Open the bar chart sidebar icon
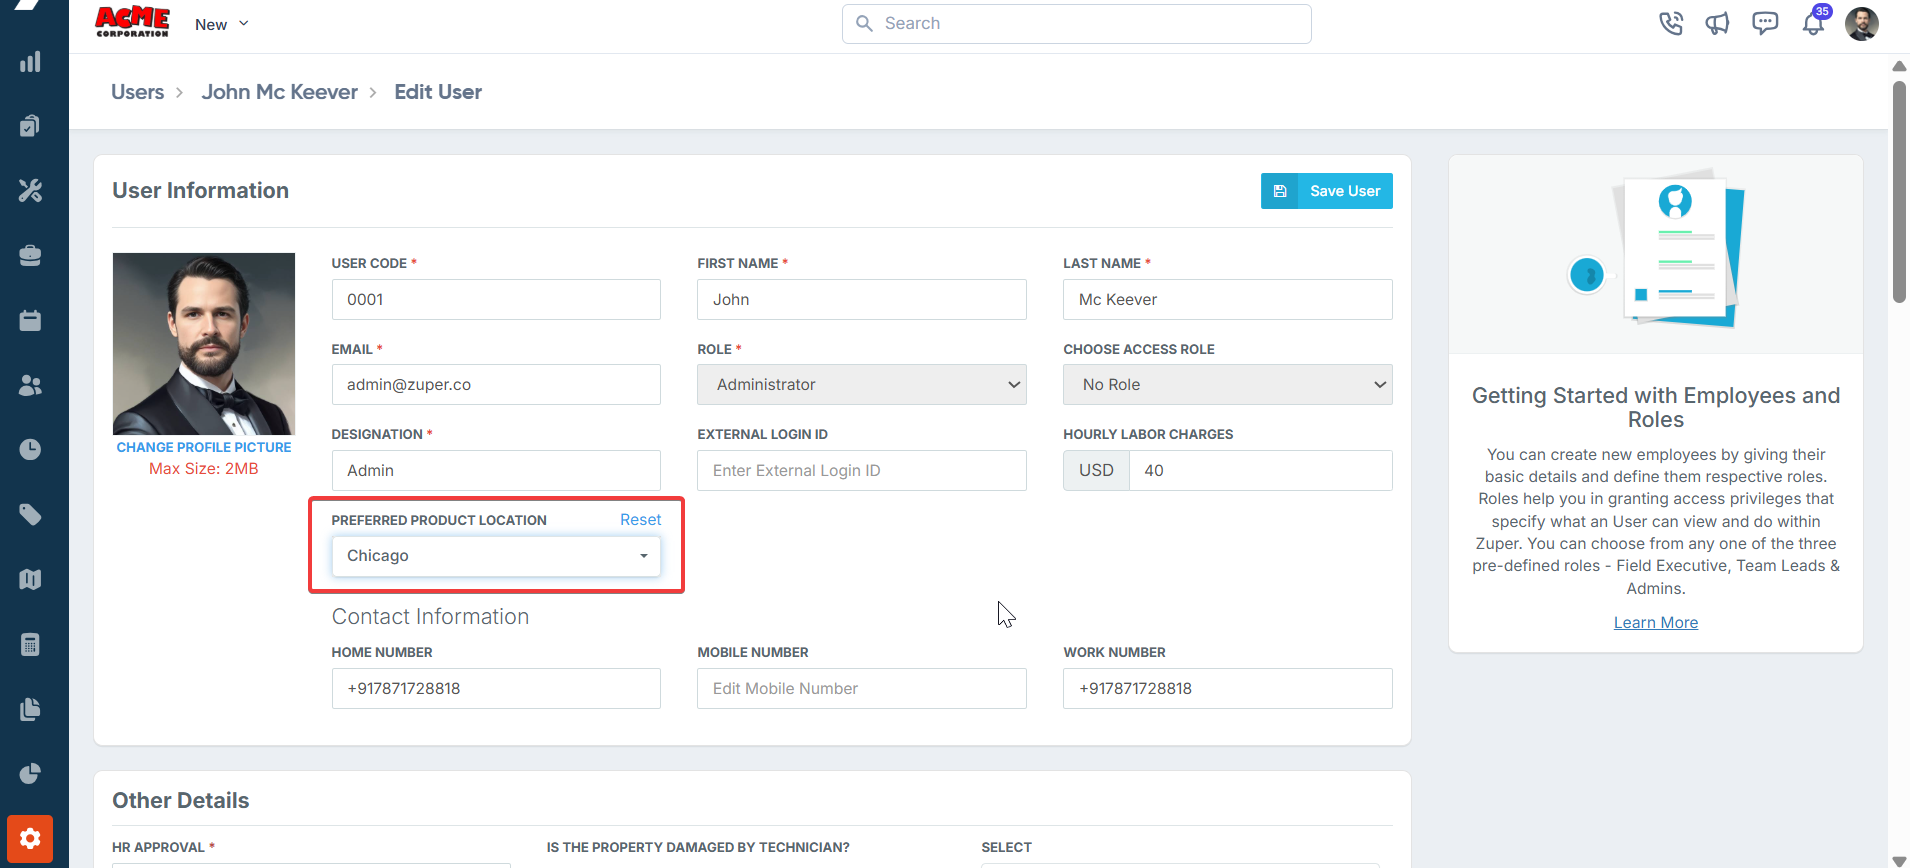 click(x=30, y=62)
